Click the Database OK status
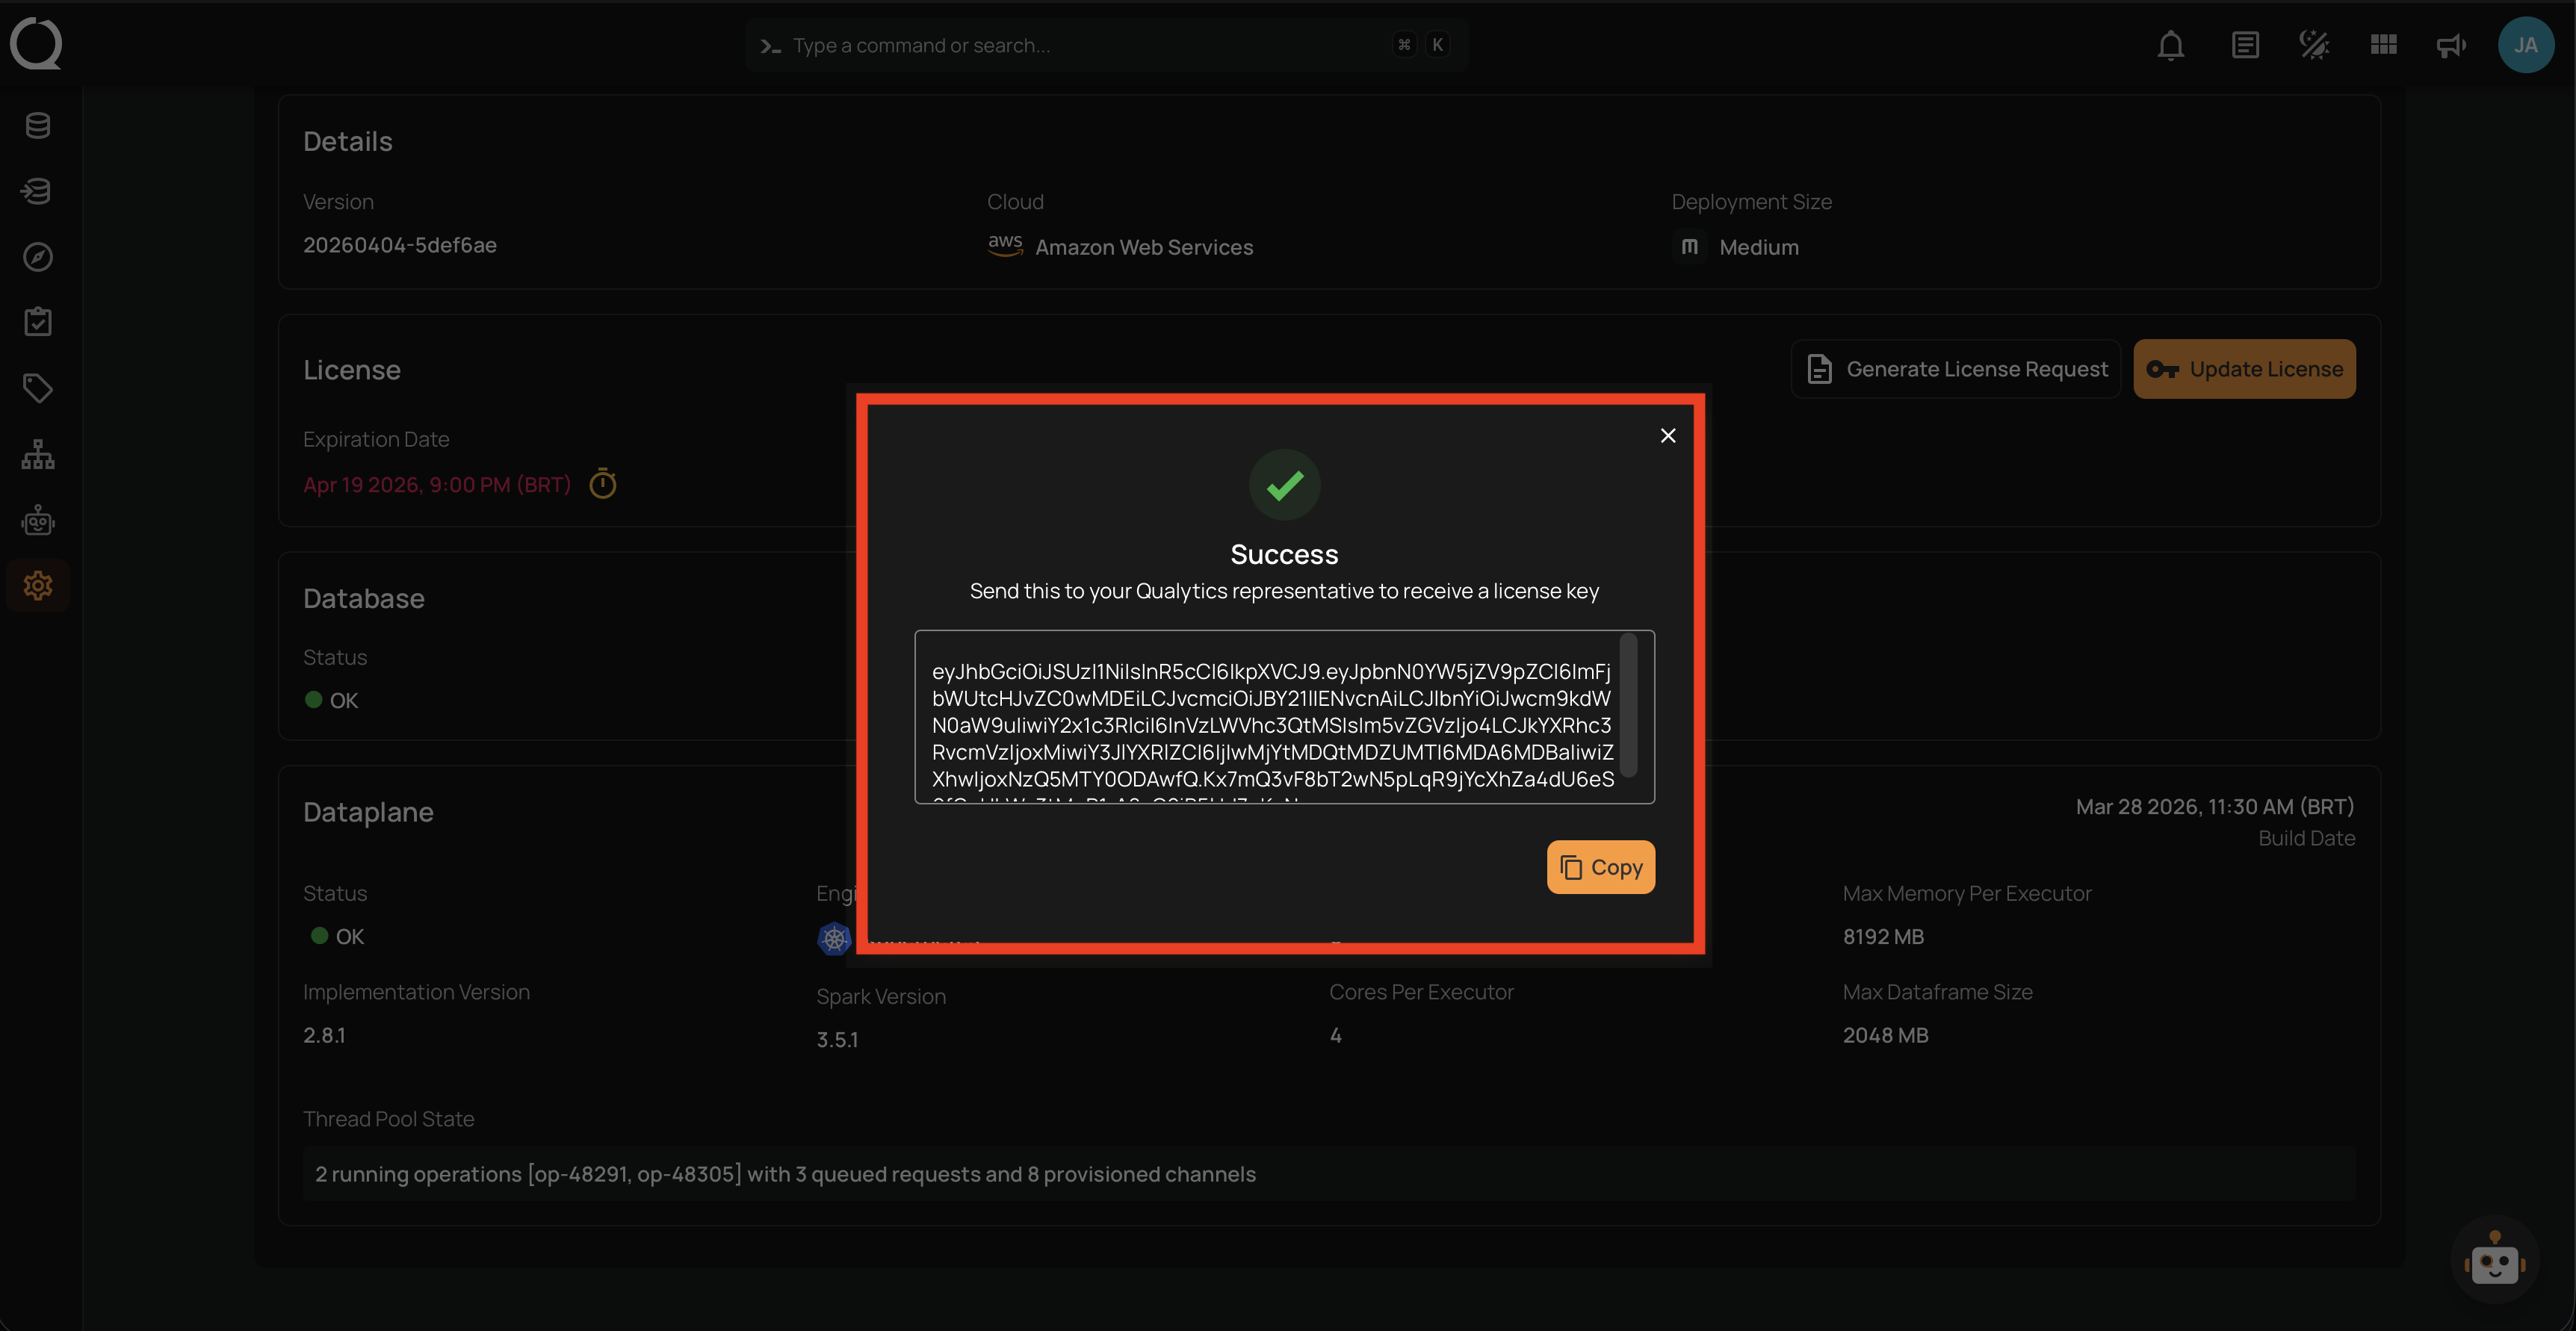This screenshot has height=1331, width=2576. [331, 700]
